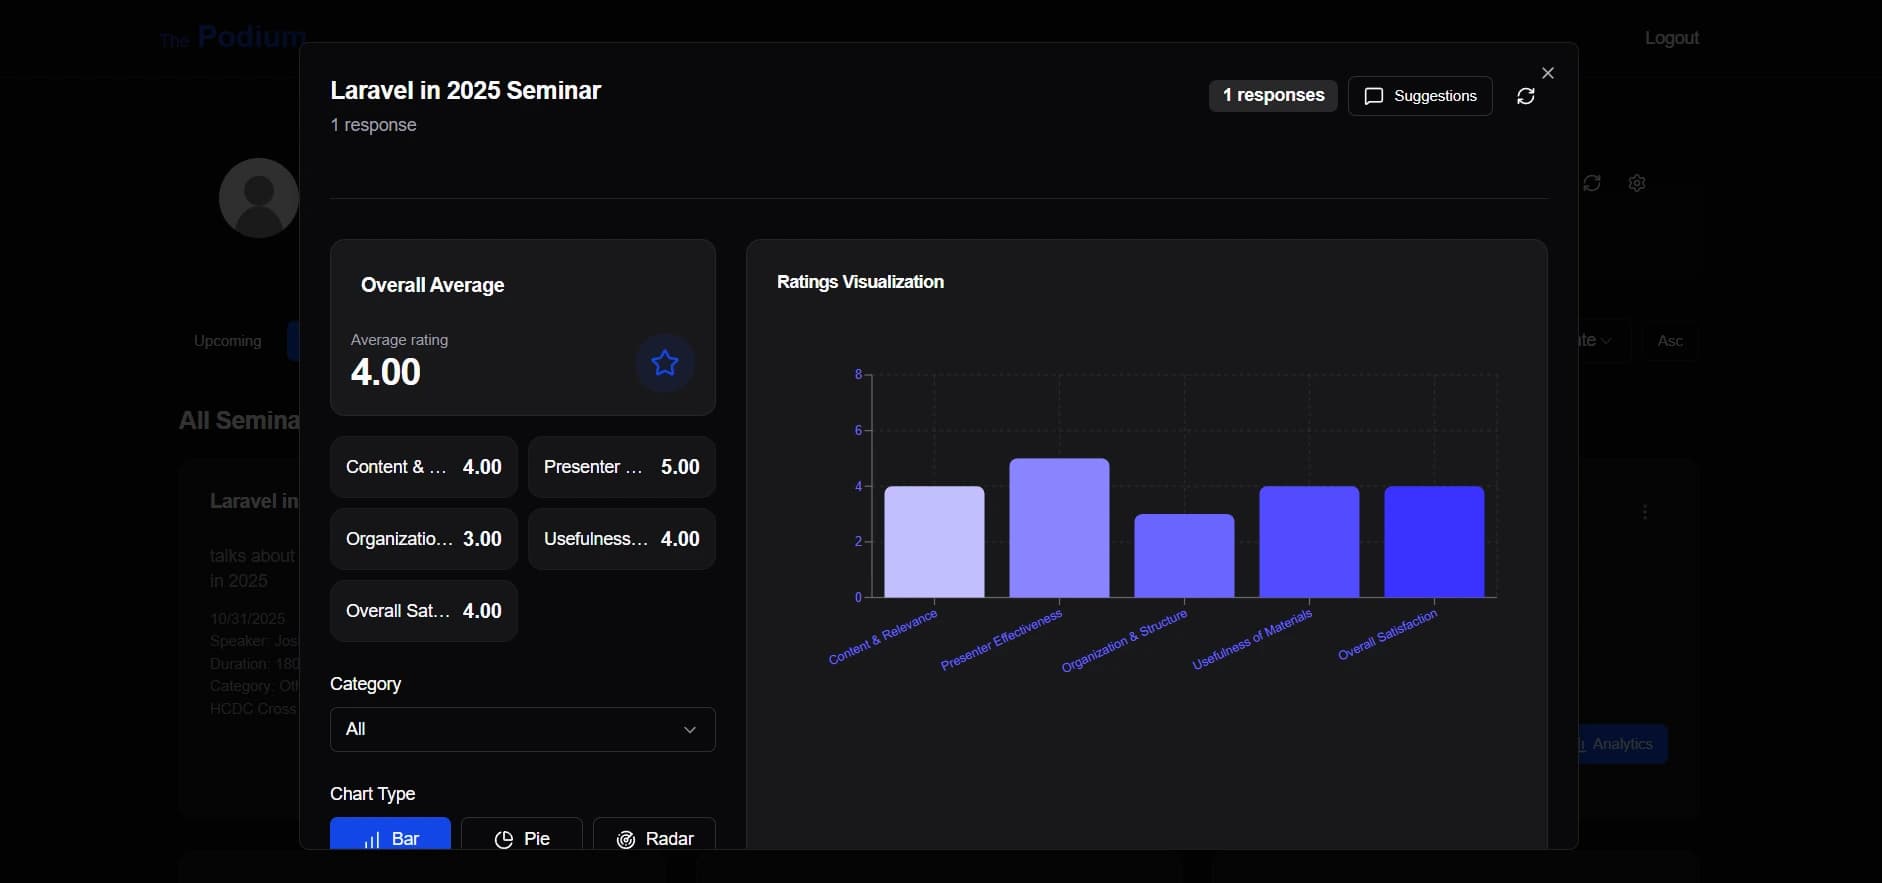
Task: Open the sort-by dropdown next to Asc
Action: pos(1597,341)
